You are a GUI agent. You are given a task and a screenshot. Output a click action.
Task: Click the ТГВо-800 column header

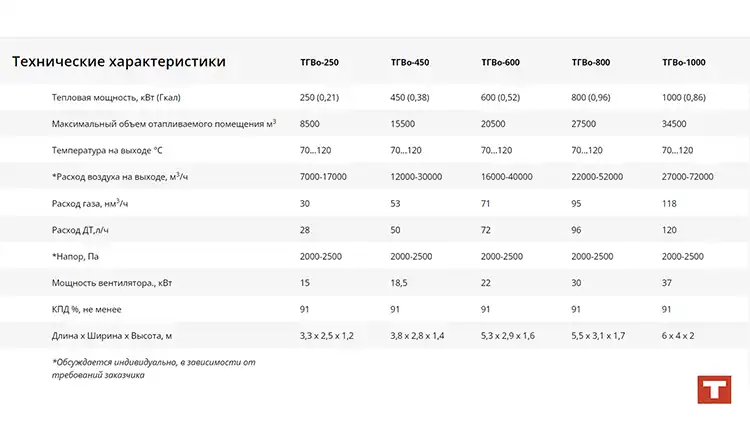point(591,63)
